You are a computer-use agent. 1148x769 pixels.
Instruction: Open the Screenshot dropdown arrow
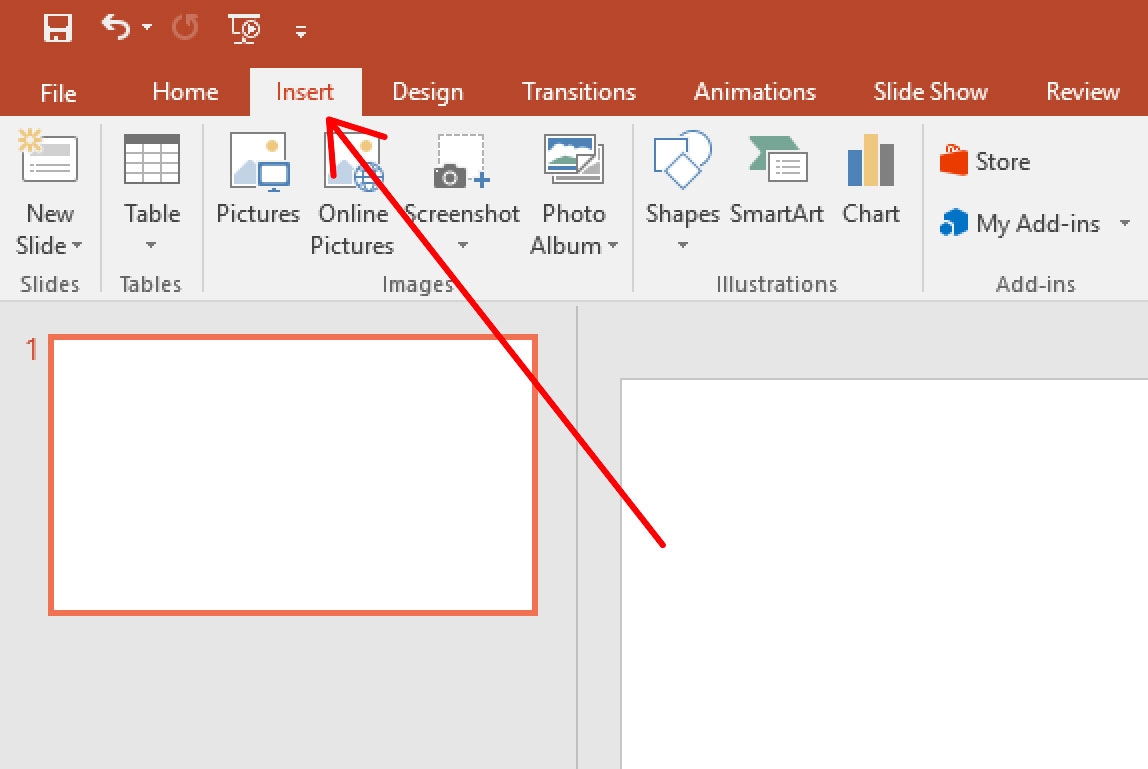click(x=462, y=245)
